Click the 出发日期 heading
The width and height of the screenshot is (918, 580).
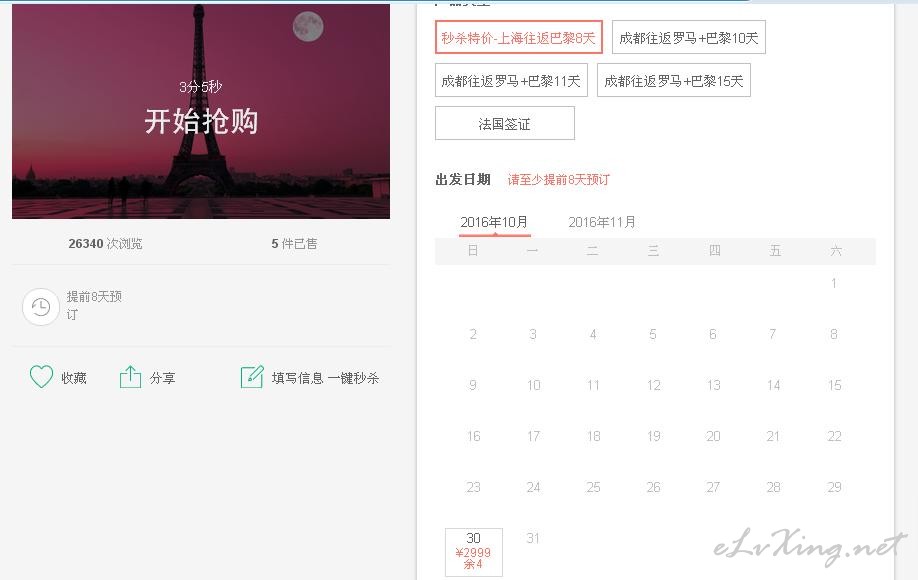(463, 180)
